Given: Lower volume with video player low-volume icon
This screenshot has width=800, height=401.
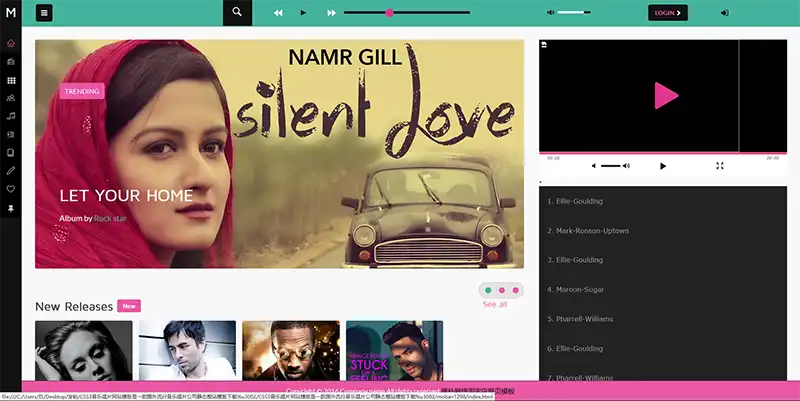Looking at the screenshot, I should (x=594, y=166).
